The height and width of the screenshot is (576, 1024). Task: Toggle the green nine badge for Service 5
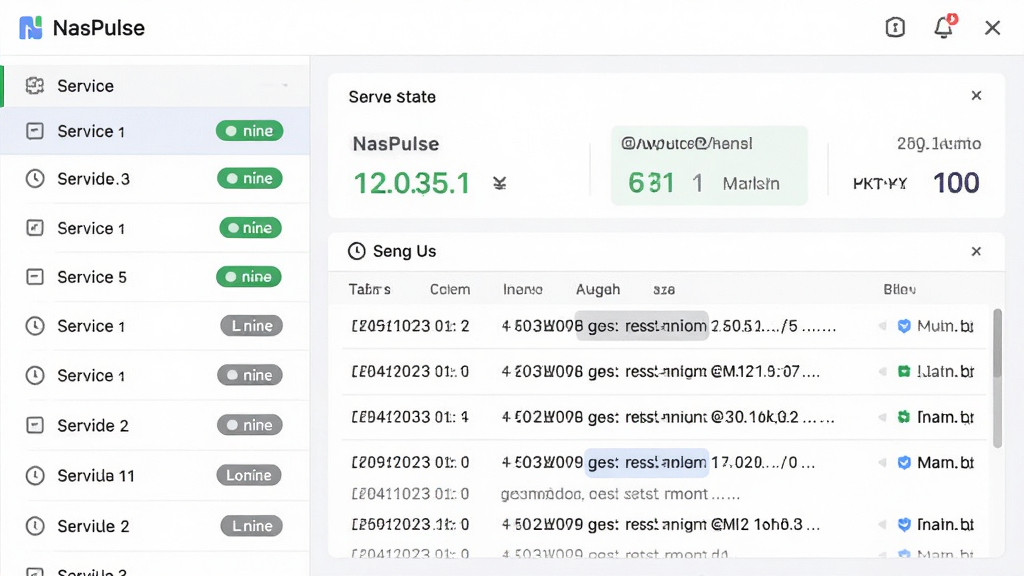click(249, 277)
